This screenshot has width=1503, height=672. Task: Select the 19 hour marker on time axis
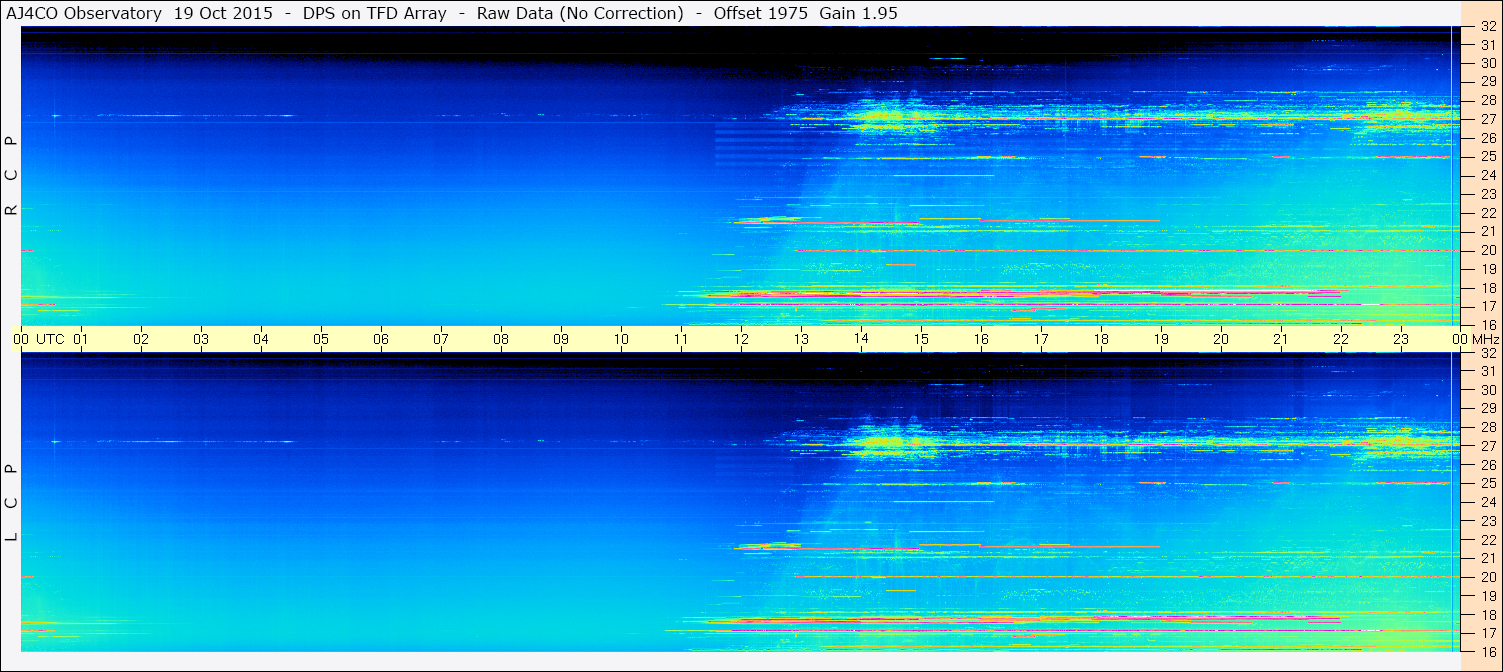1161,339
